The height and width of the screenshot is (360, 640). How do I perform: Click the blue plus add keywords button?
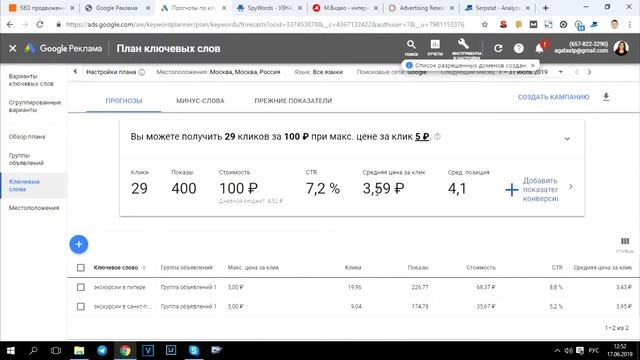(79, 244)
